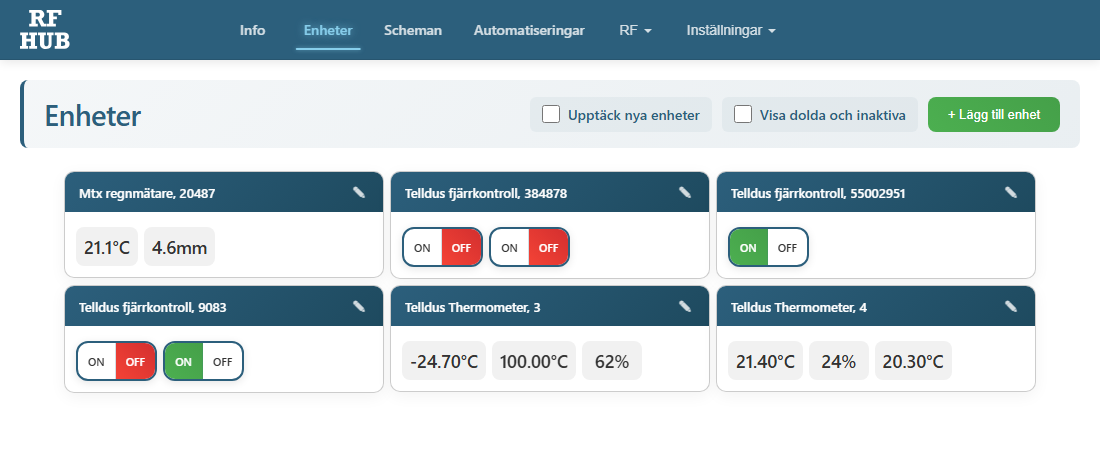Select the 24% humidity value
The height and width of the screenshot is (450, 1100).
[839, 362]
